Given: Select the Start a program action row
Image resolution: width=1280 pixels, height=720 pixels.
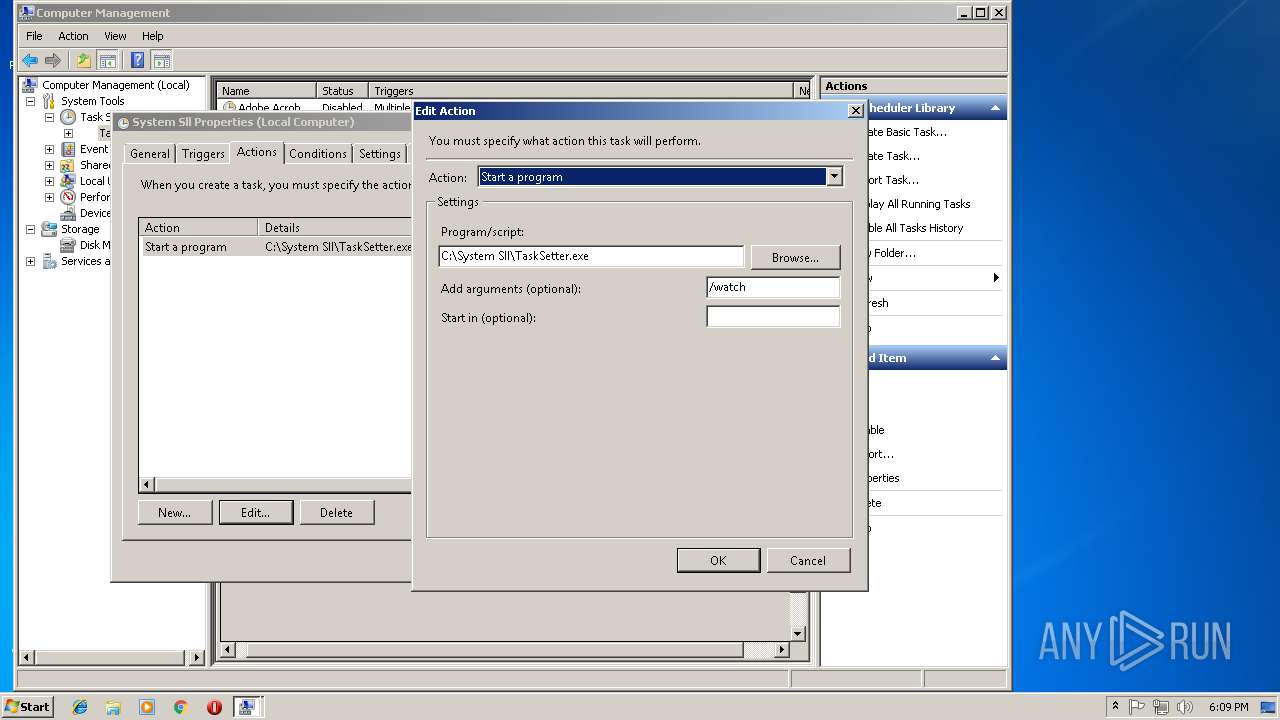Looking at the screenshot, I should pos(276,247).
